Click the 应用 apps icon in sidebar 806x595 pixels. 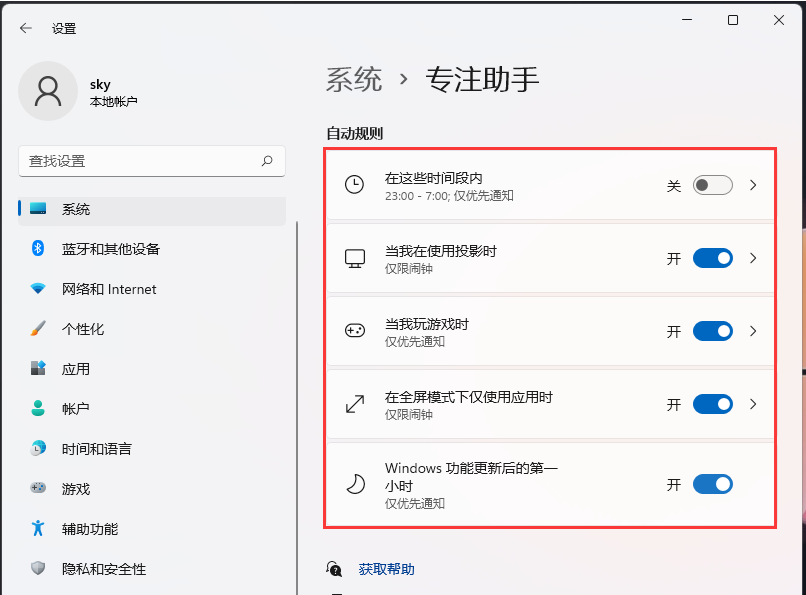pos(37,369)
